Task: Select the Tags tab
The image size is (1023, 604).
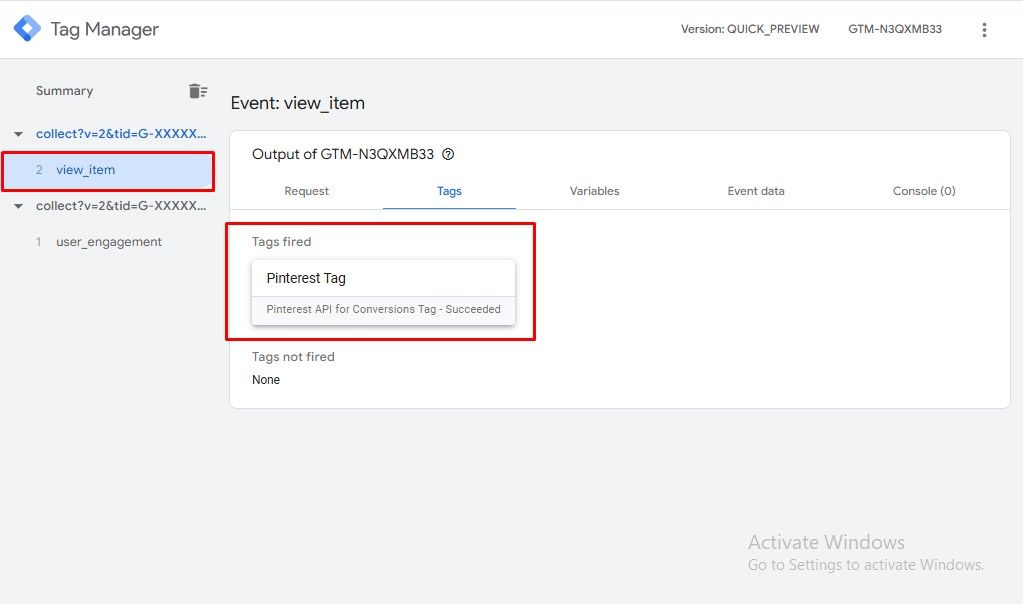Action: pos(449,191)
